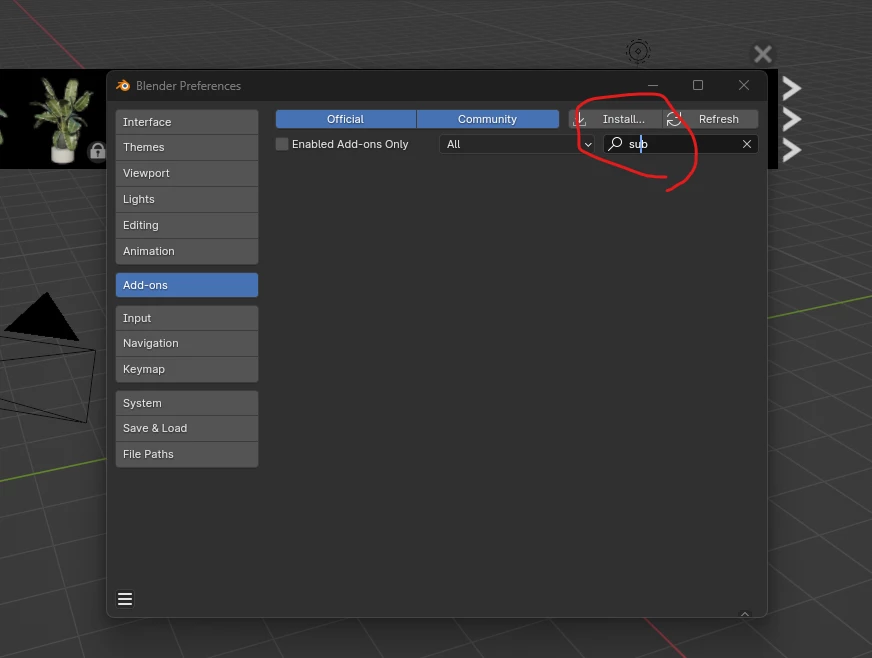
Task: Go to the Editing section
Action: (x=187, y=225)
